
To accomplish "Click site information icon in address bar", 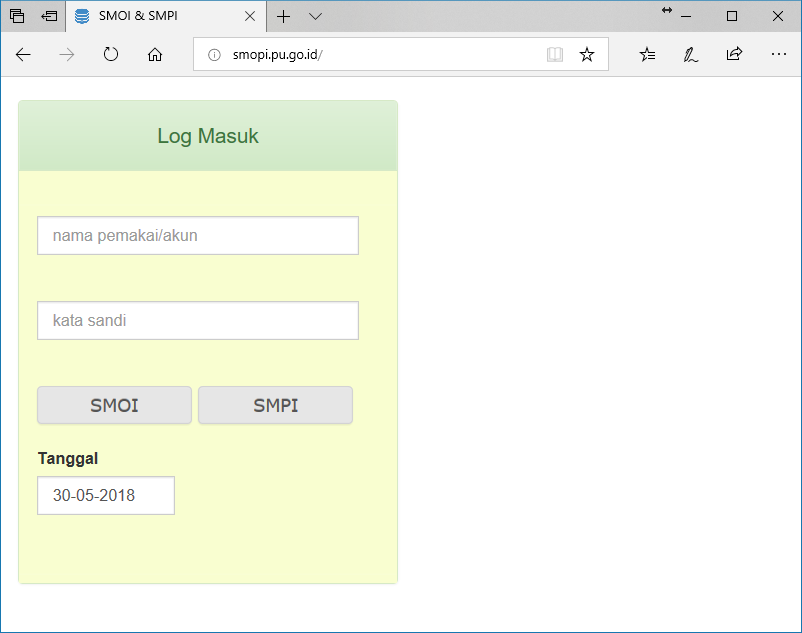I will pos(213,55).
